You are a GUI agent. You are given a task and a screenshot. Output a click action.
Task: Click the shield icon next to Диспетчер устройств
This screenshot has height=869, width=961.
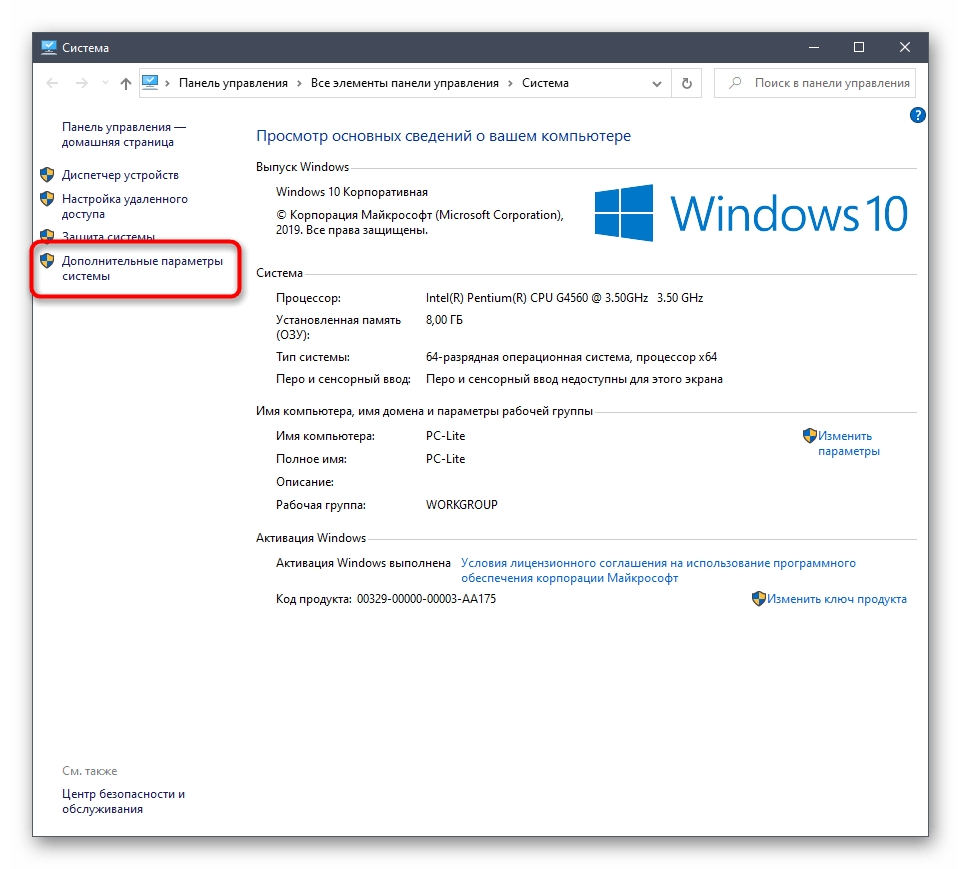(x=47, y=174)
